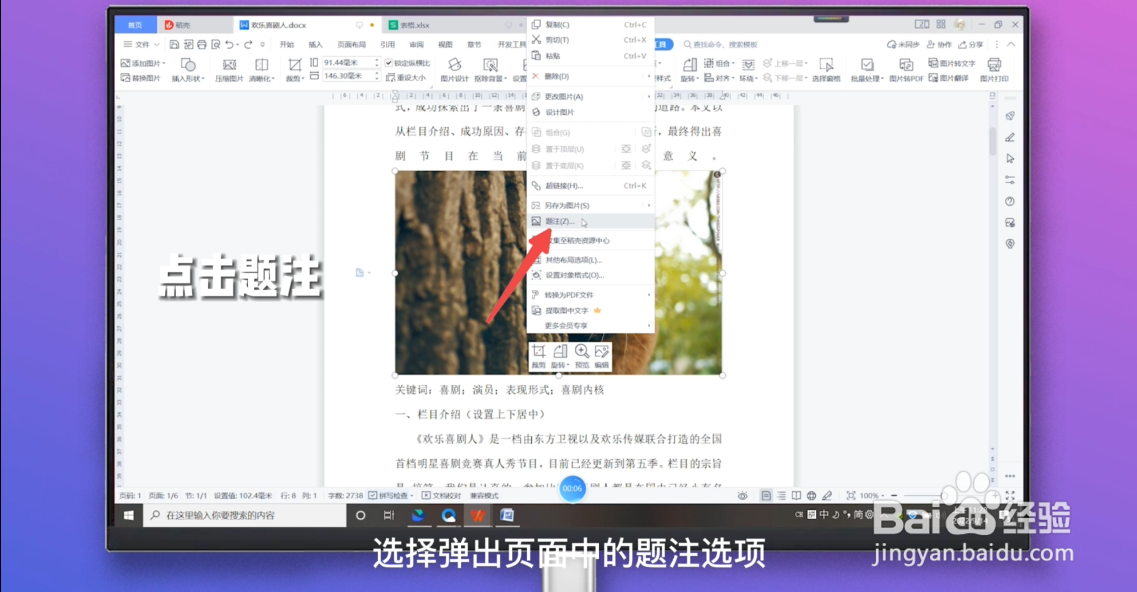This screenshot has height=592, width=1137.
Task: Toggle 拼写检查 in the status bar
Action: (390, 496)
